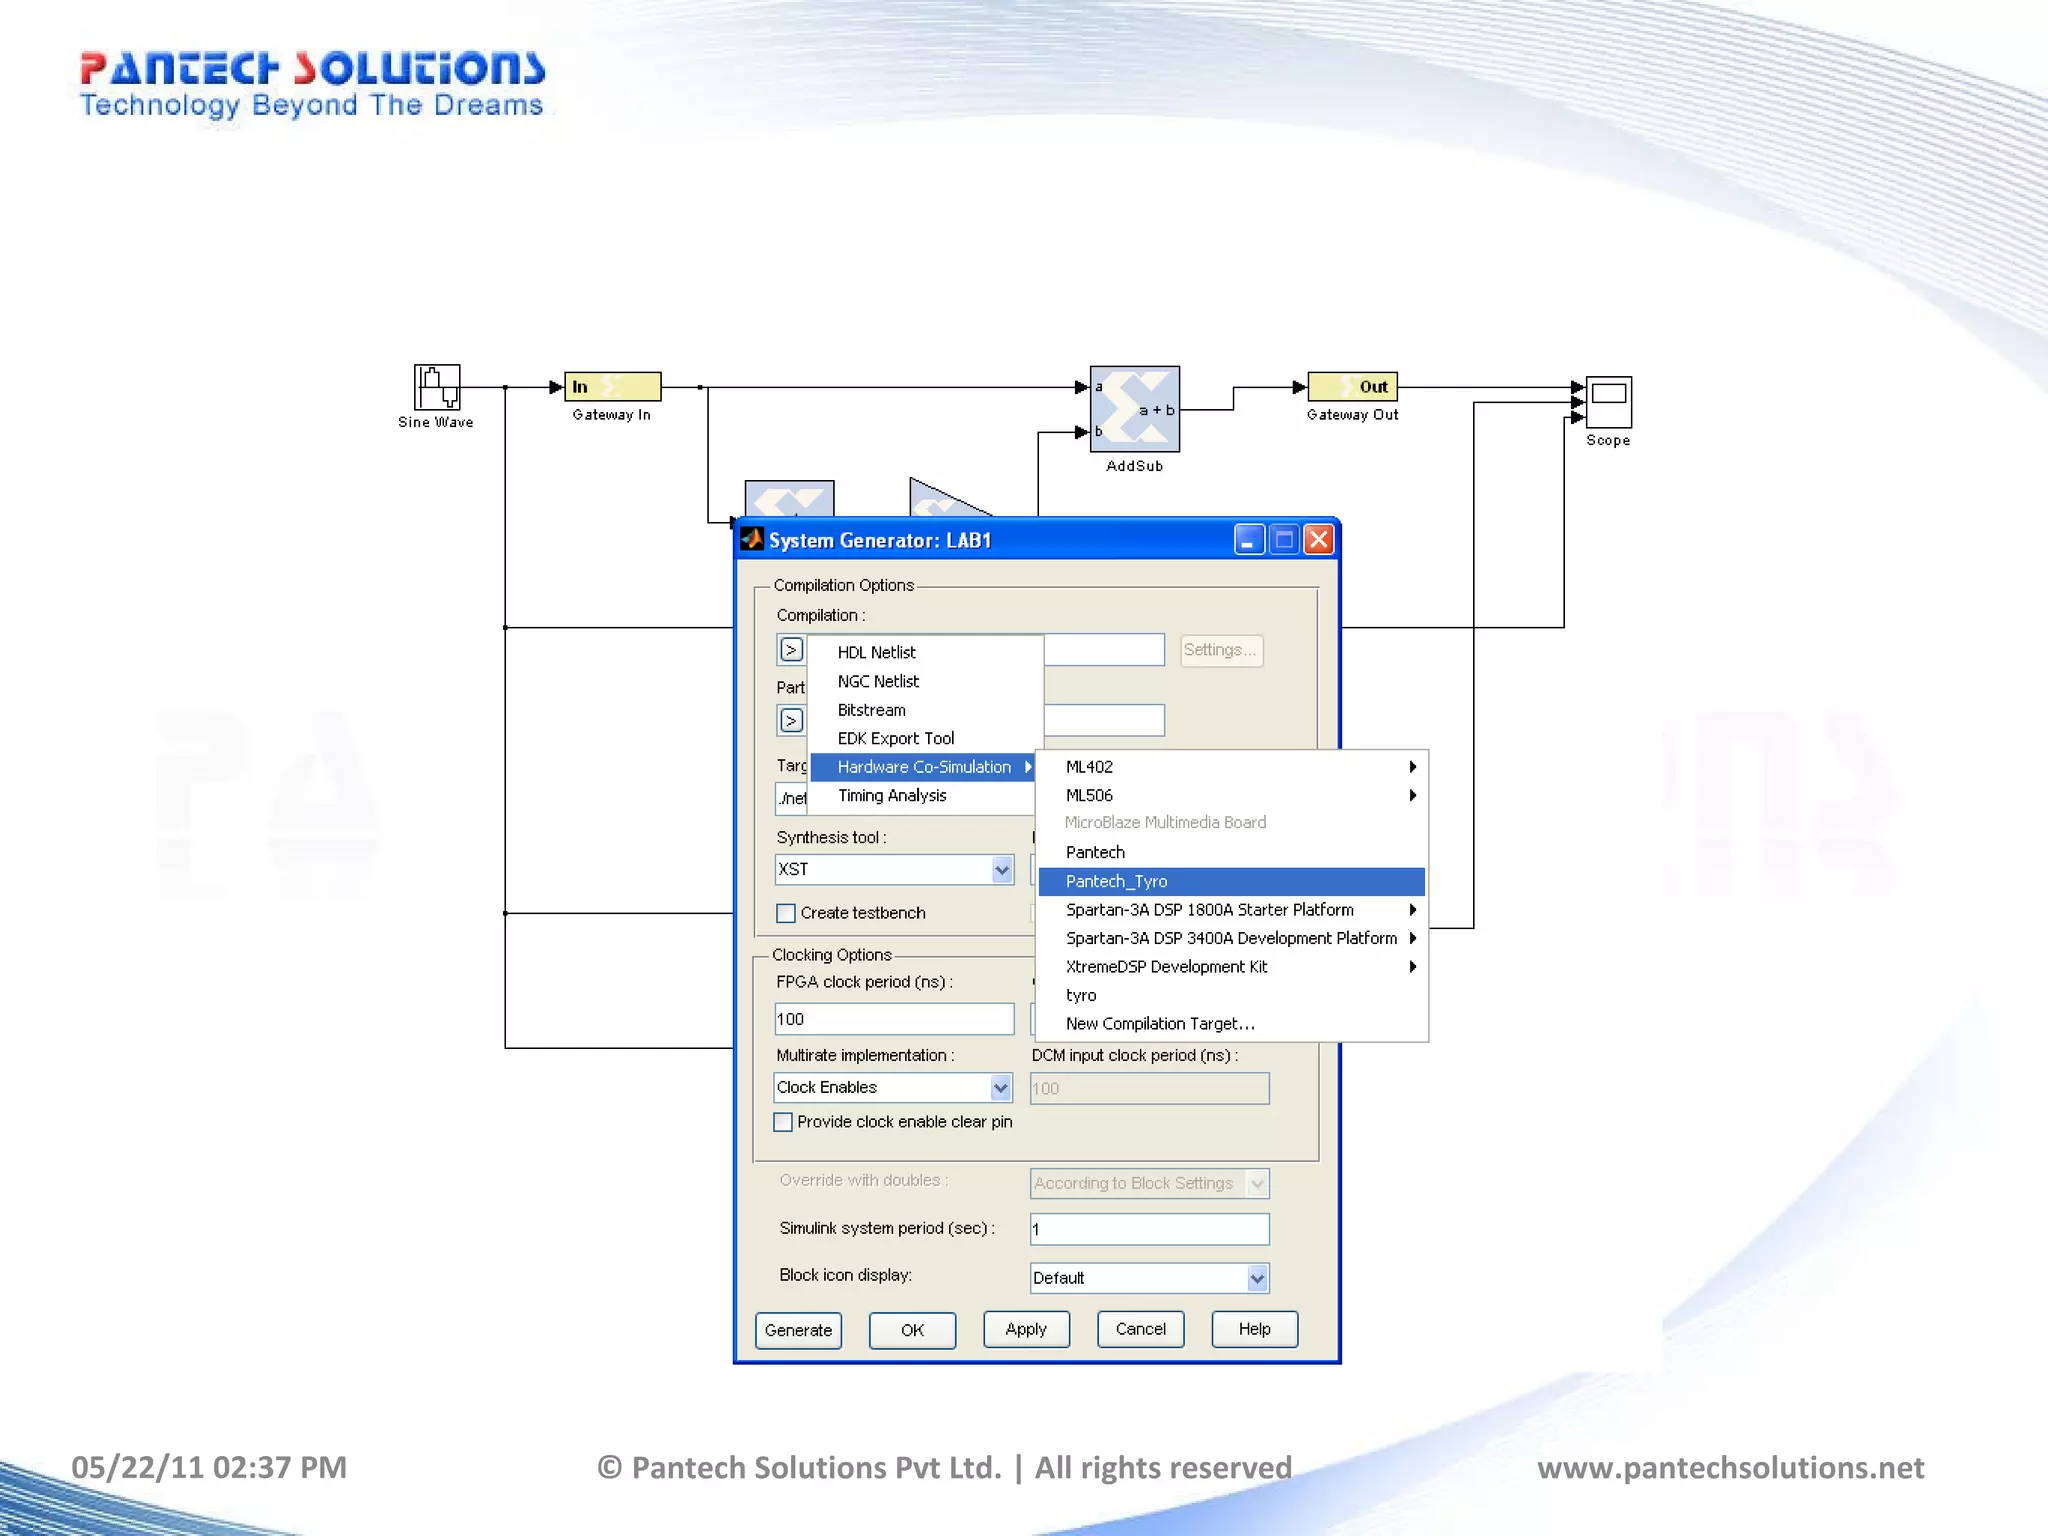
Task: Click the Simulink system period field
Action: tap(1149, 1229)
